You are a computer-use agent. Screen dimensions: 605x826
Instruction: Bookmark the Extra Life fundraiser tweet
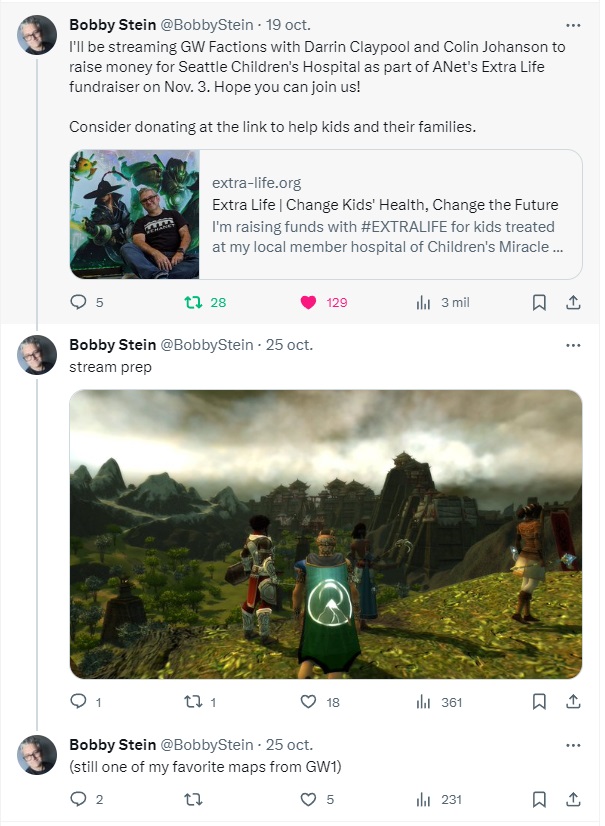click(x=539, y=302)
